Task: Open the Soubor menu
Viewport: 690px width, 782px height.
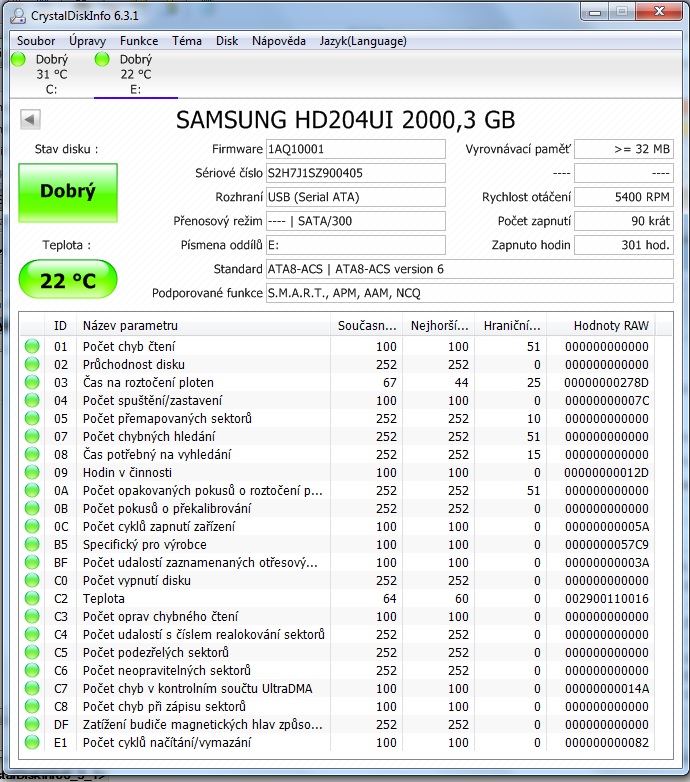Action: click(36, 41)
